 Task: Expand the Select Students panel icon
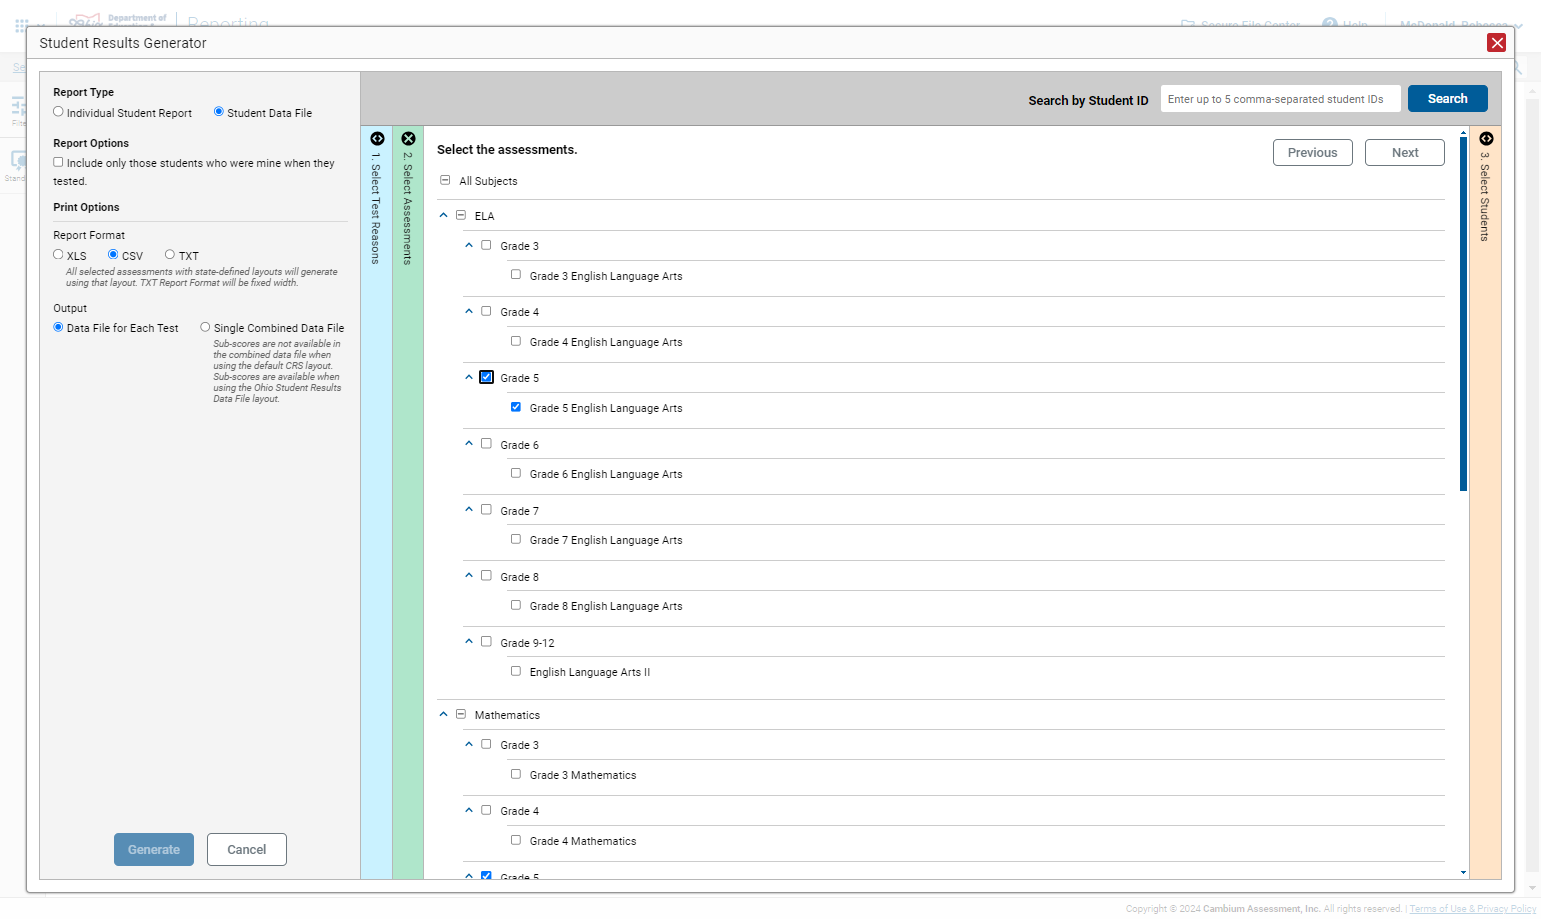click(1486, 139)
